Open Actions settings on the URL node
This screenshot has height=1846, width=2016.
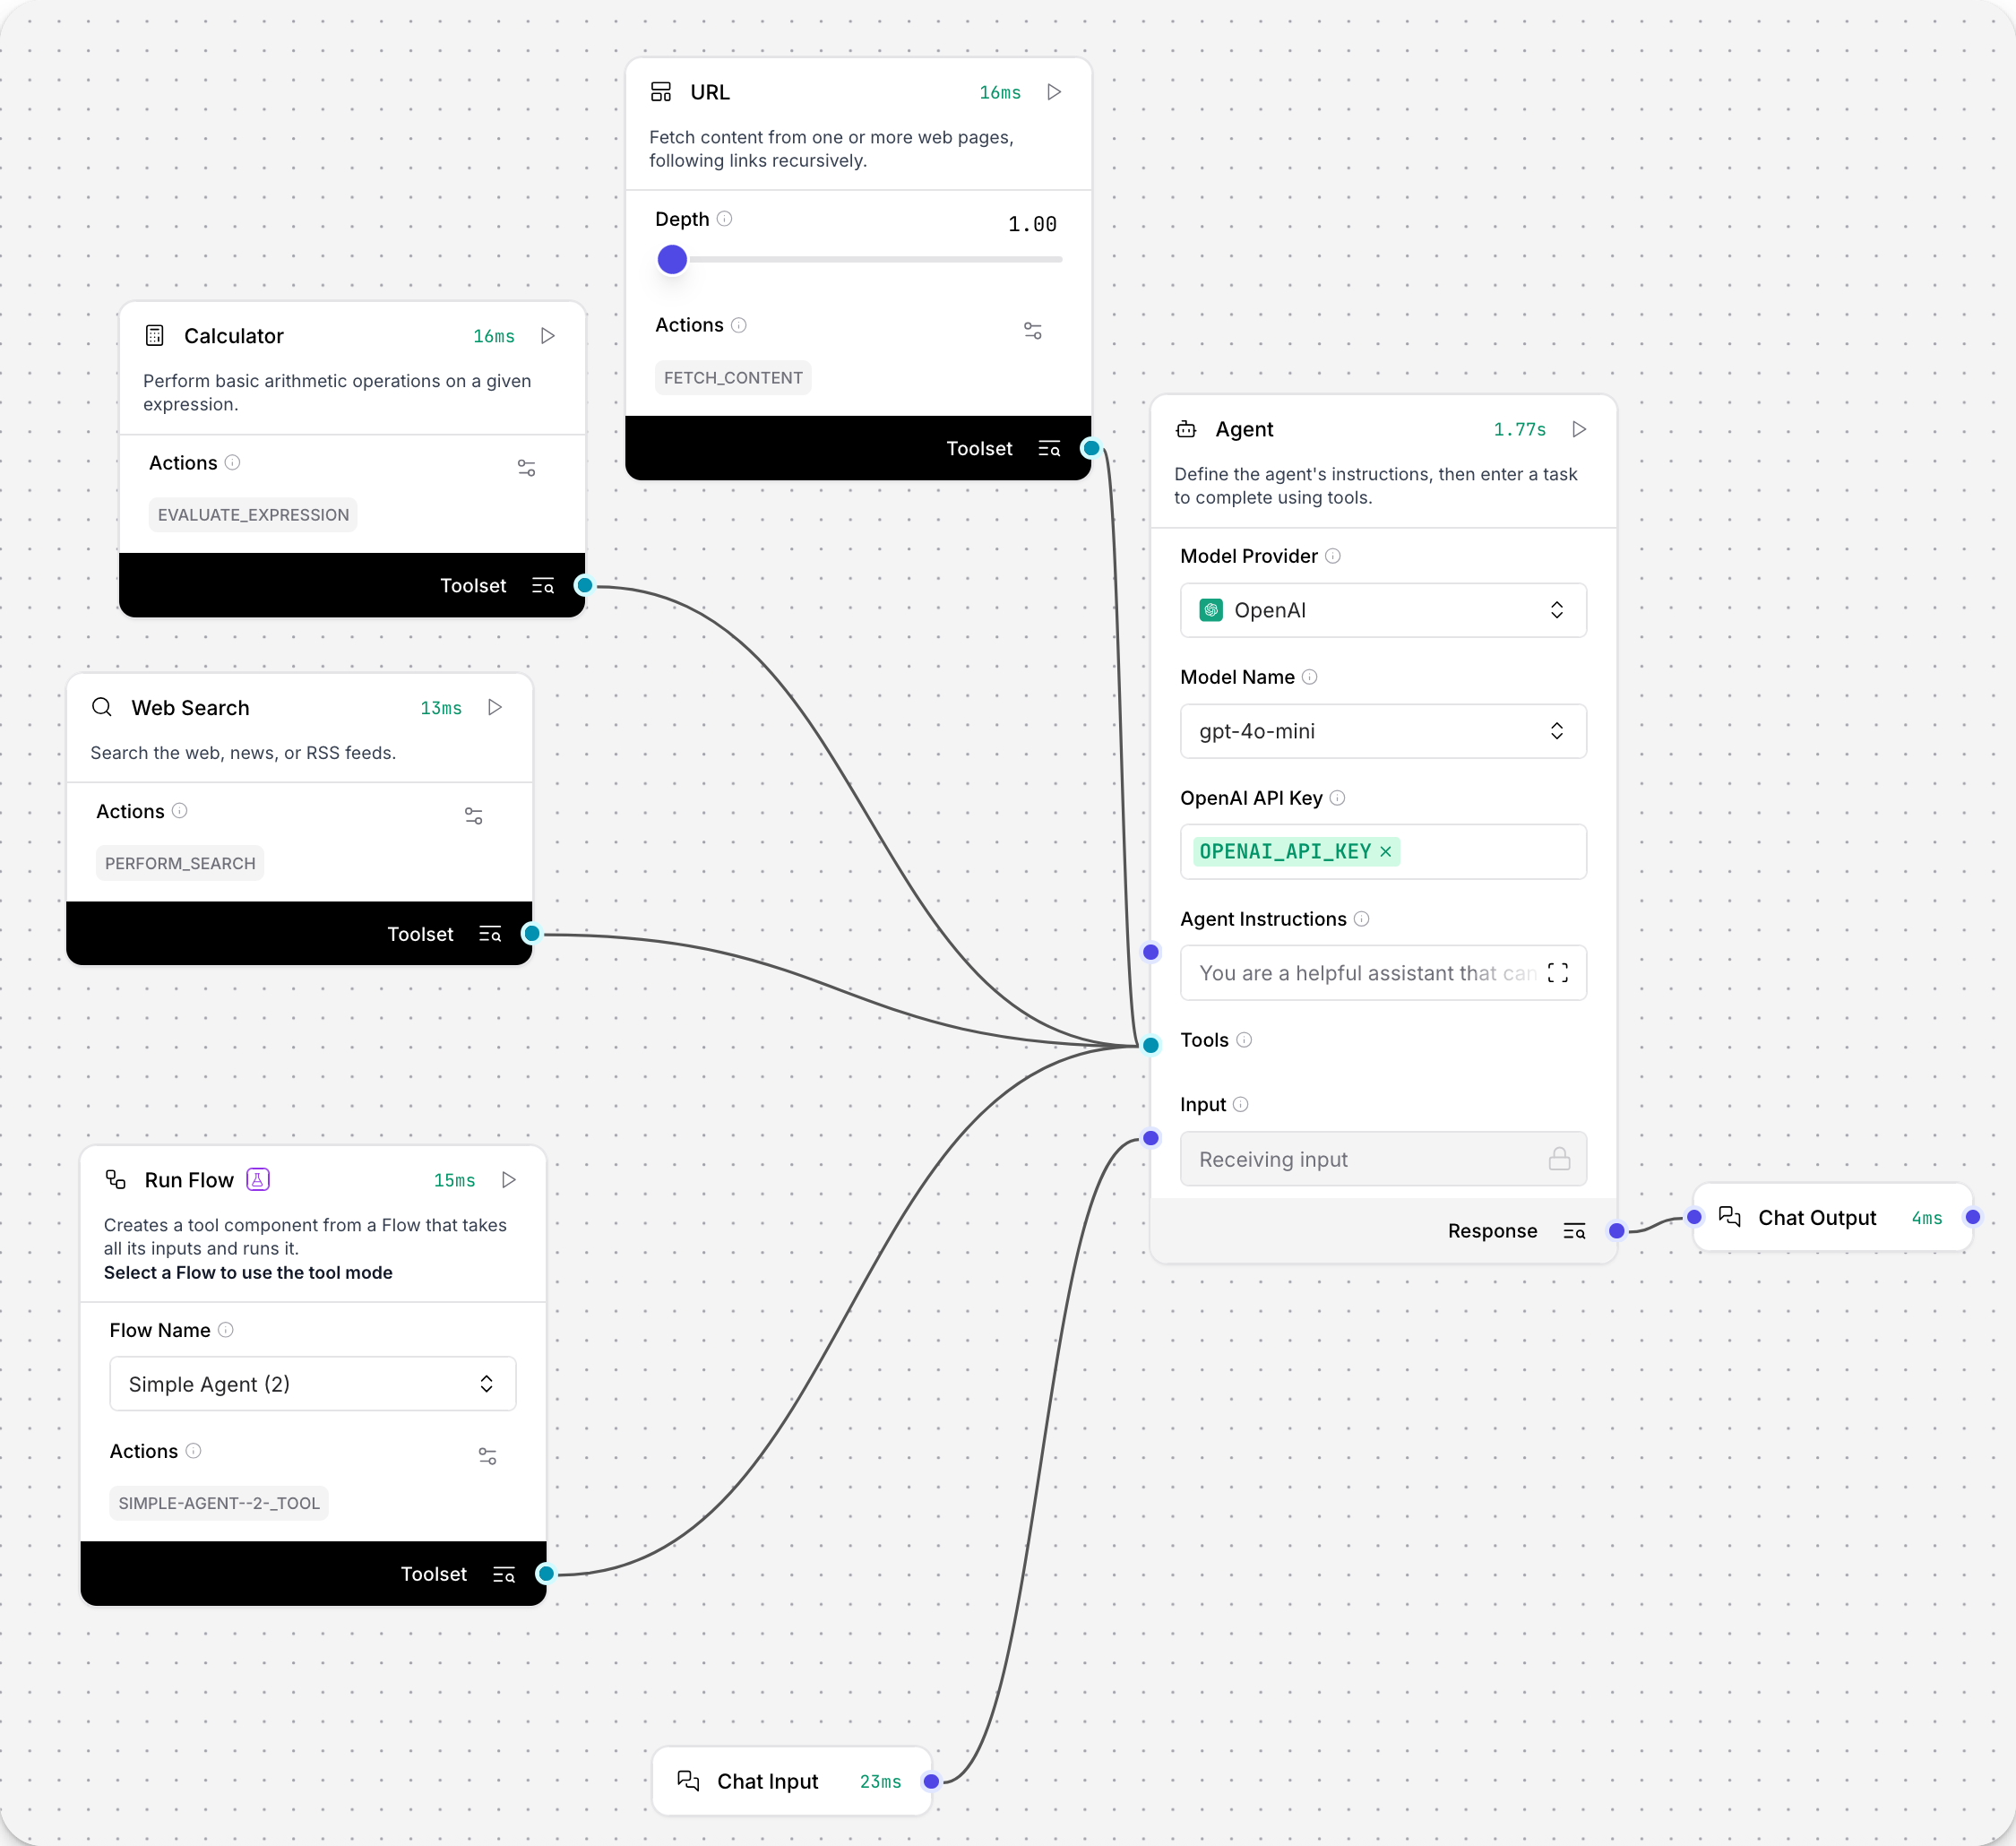click(x=1033, y=330)
